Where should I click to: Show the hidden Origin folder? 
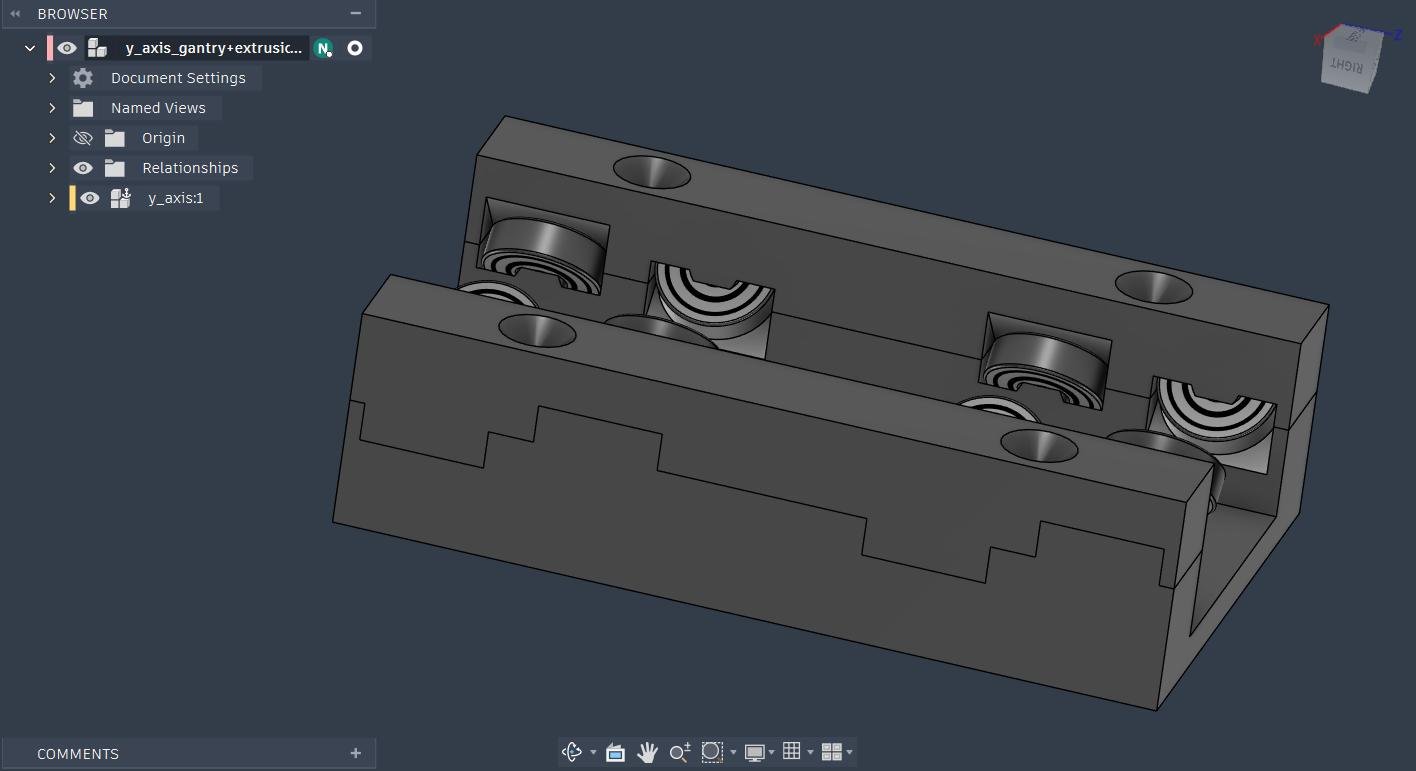(83, 138)
